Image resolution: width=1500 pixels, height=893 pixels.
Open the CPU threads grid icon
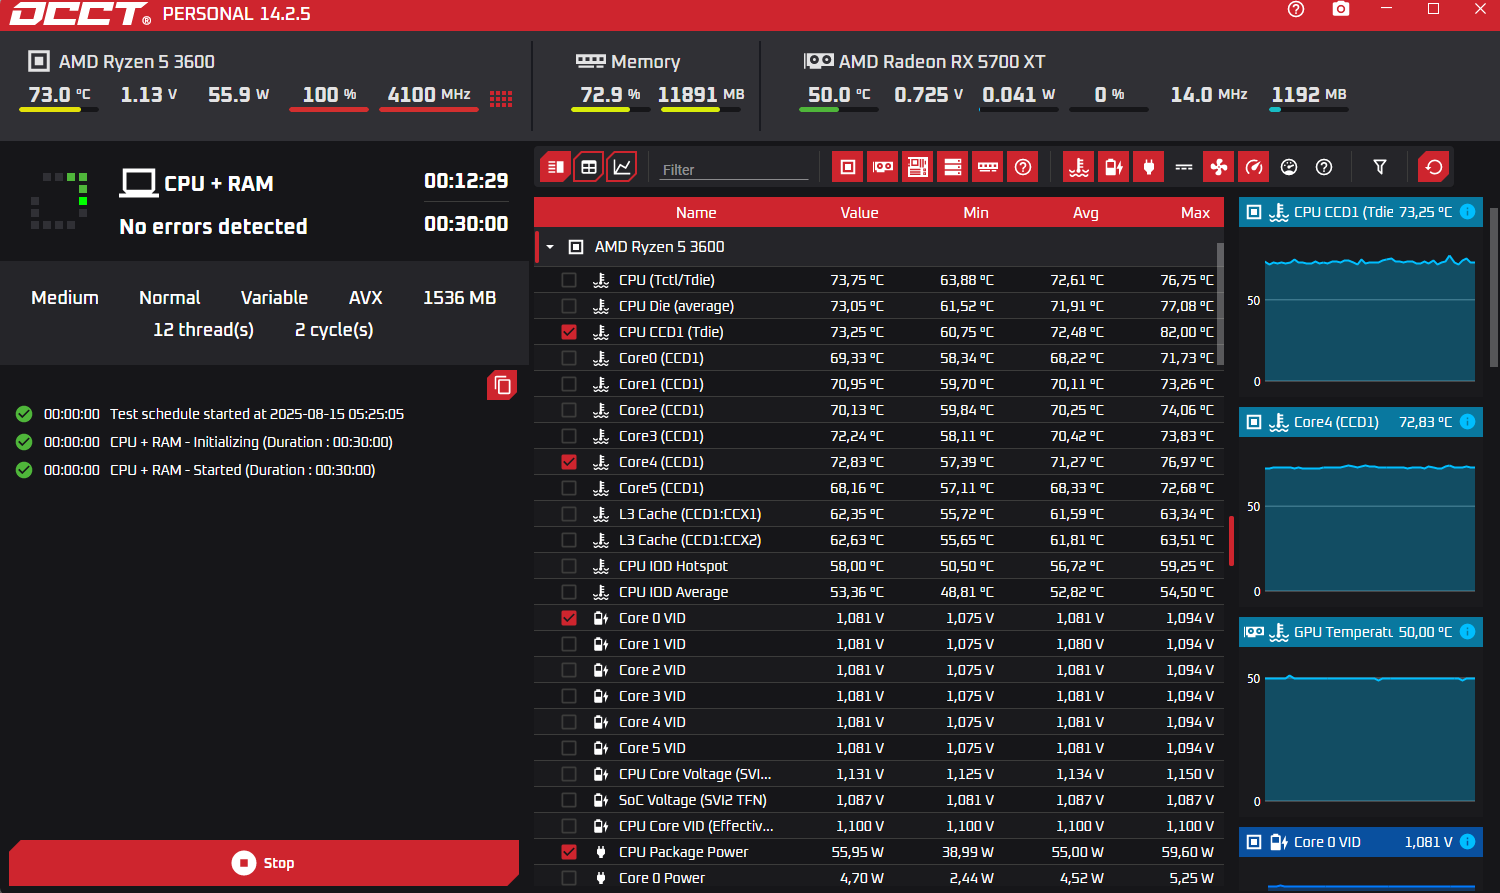tap(501, 97)
